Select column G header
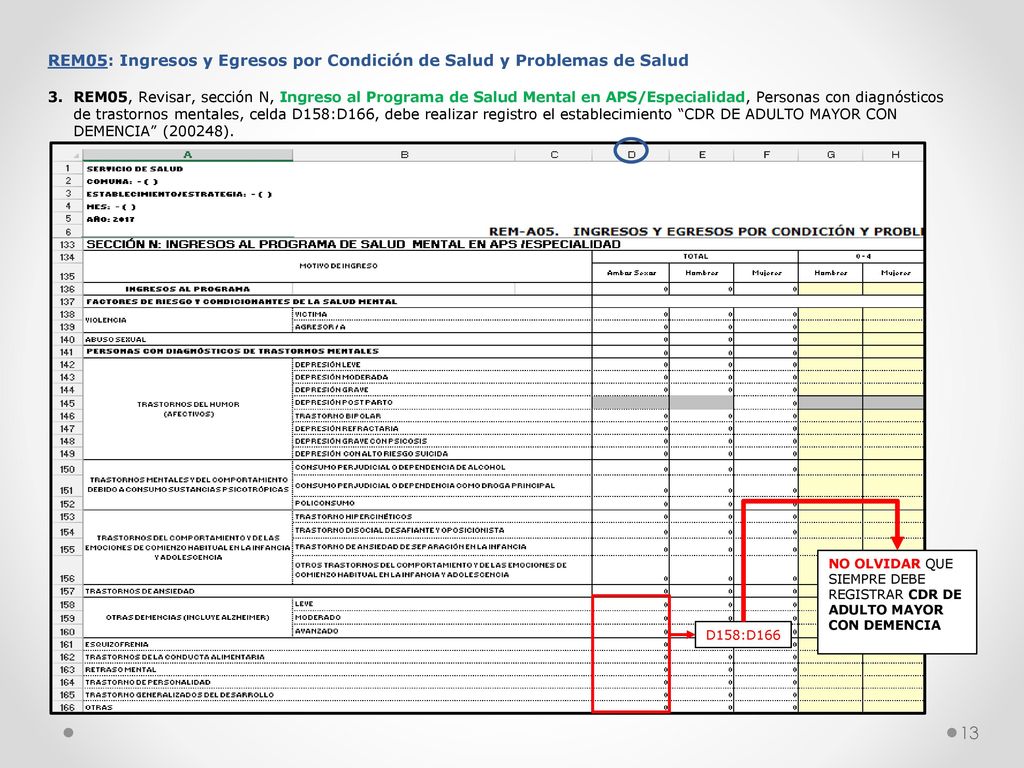1024x768 pixels. click(831, 155)
